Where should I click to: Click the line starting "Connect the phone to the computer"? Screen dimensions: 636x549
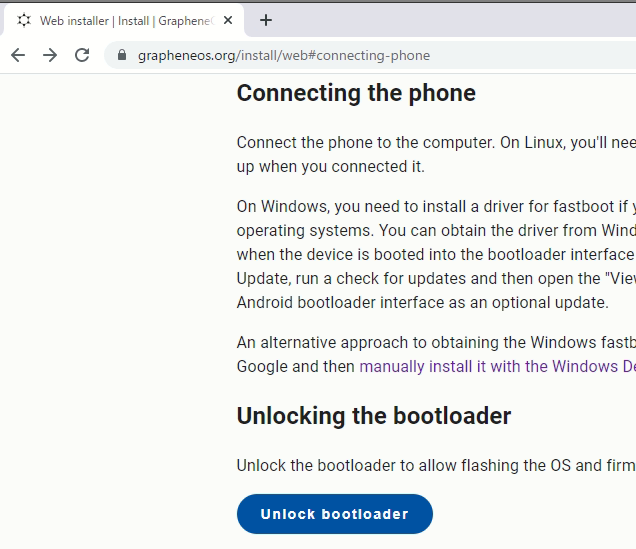[x=436, y=143]
